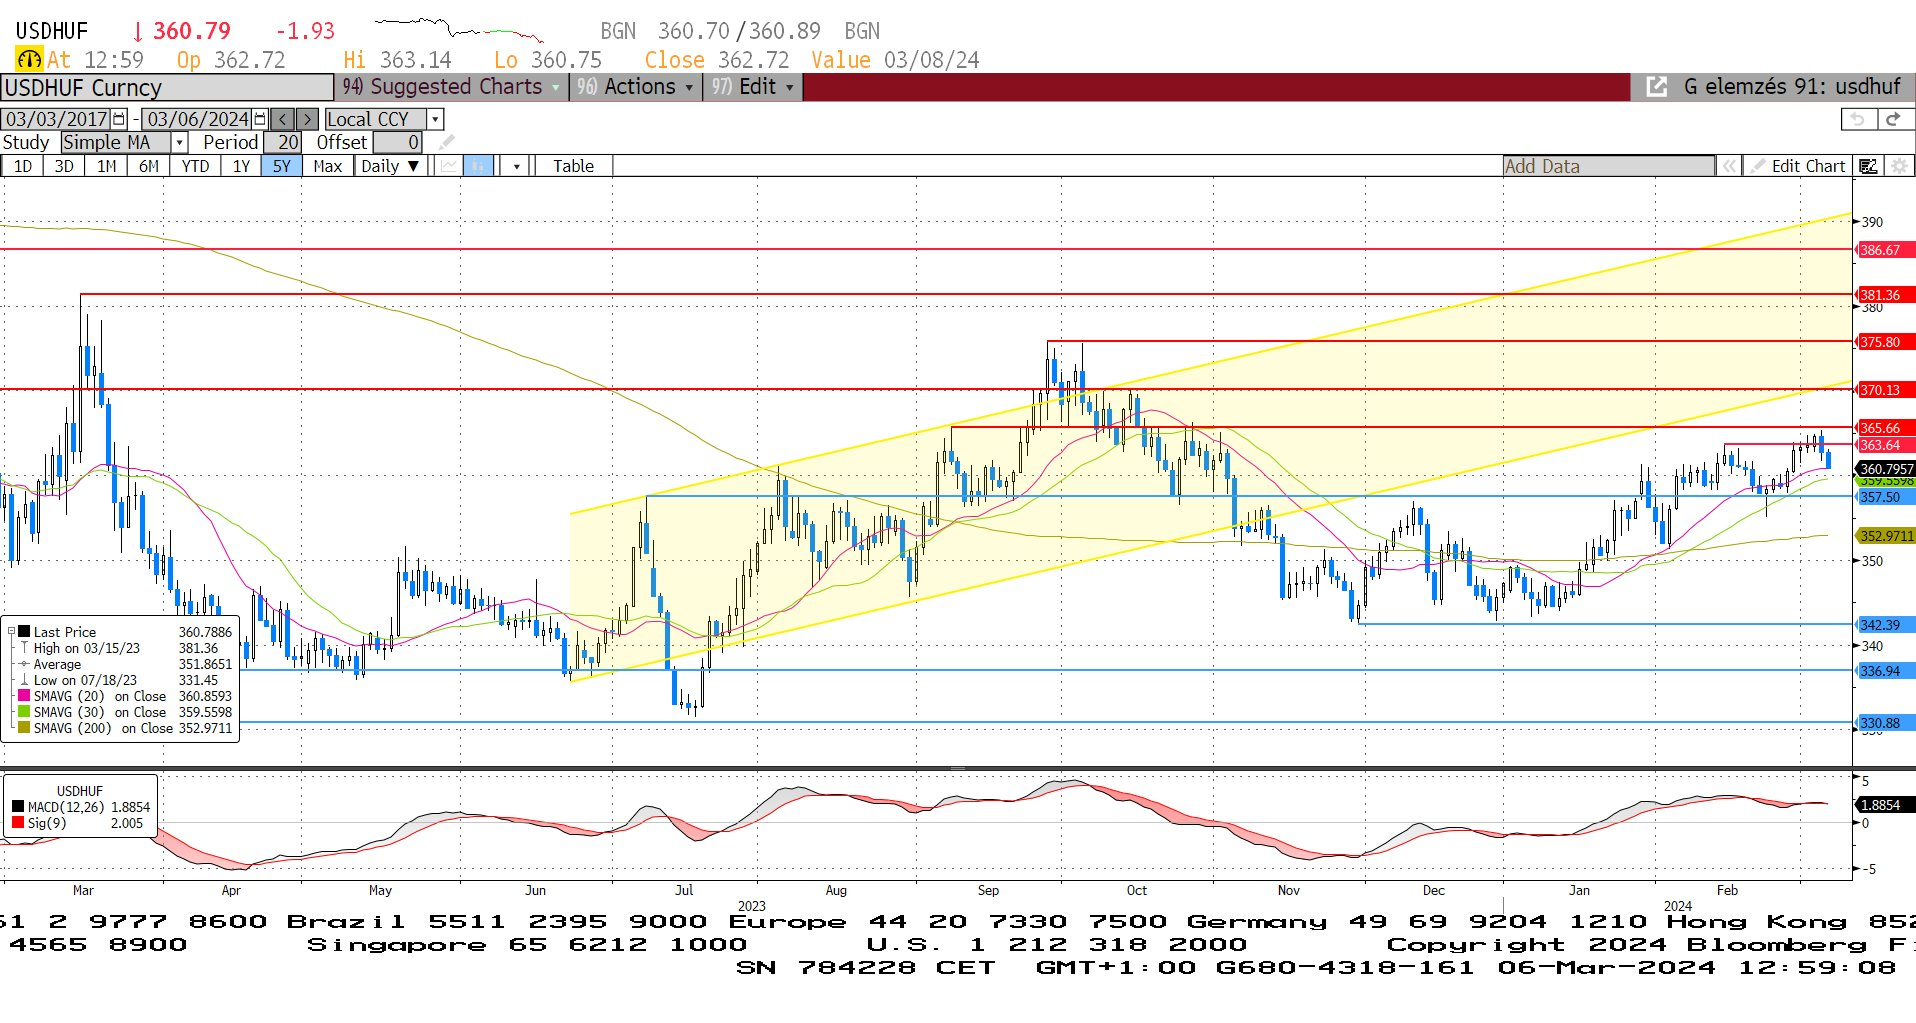Viewport: 1916px width, 1023px height.
Task: Expand the Edit menu
Action: point(752,87)
